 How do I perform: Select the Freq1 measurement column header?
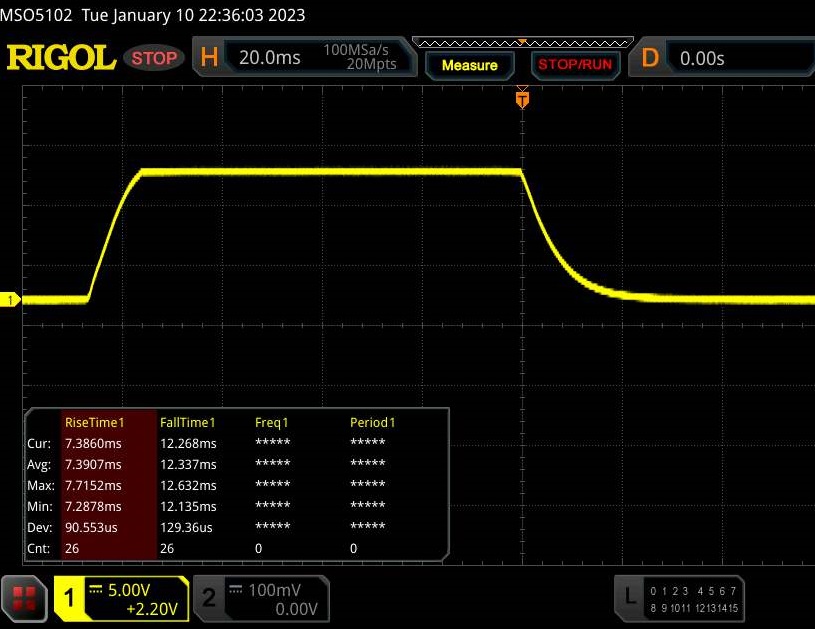click(271, 423)
